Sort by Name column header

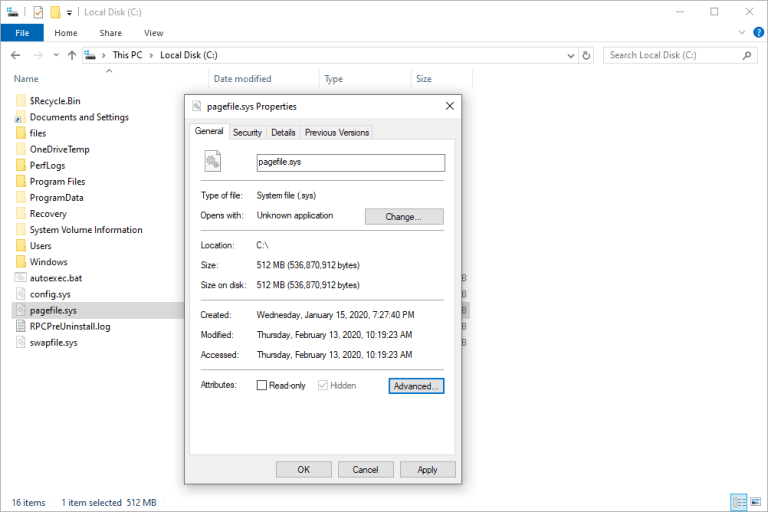coord(26,79)
